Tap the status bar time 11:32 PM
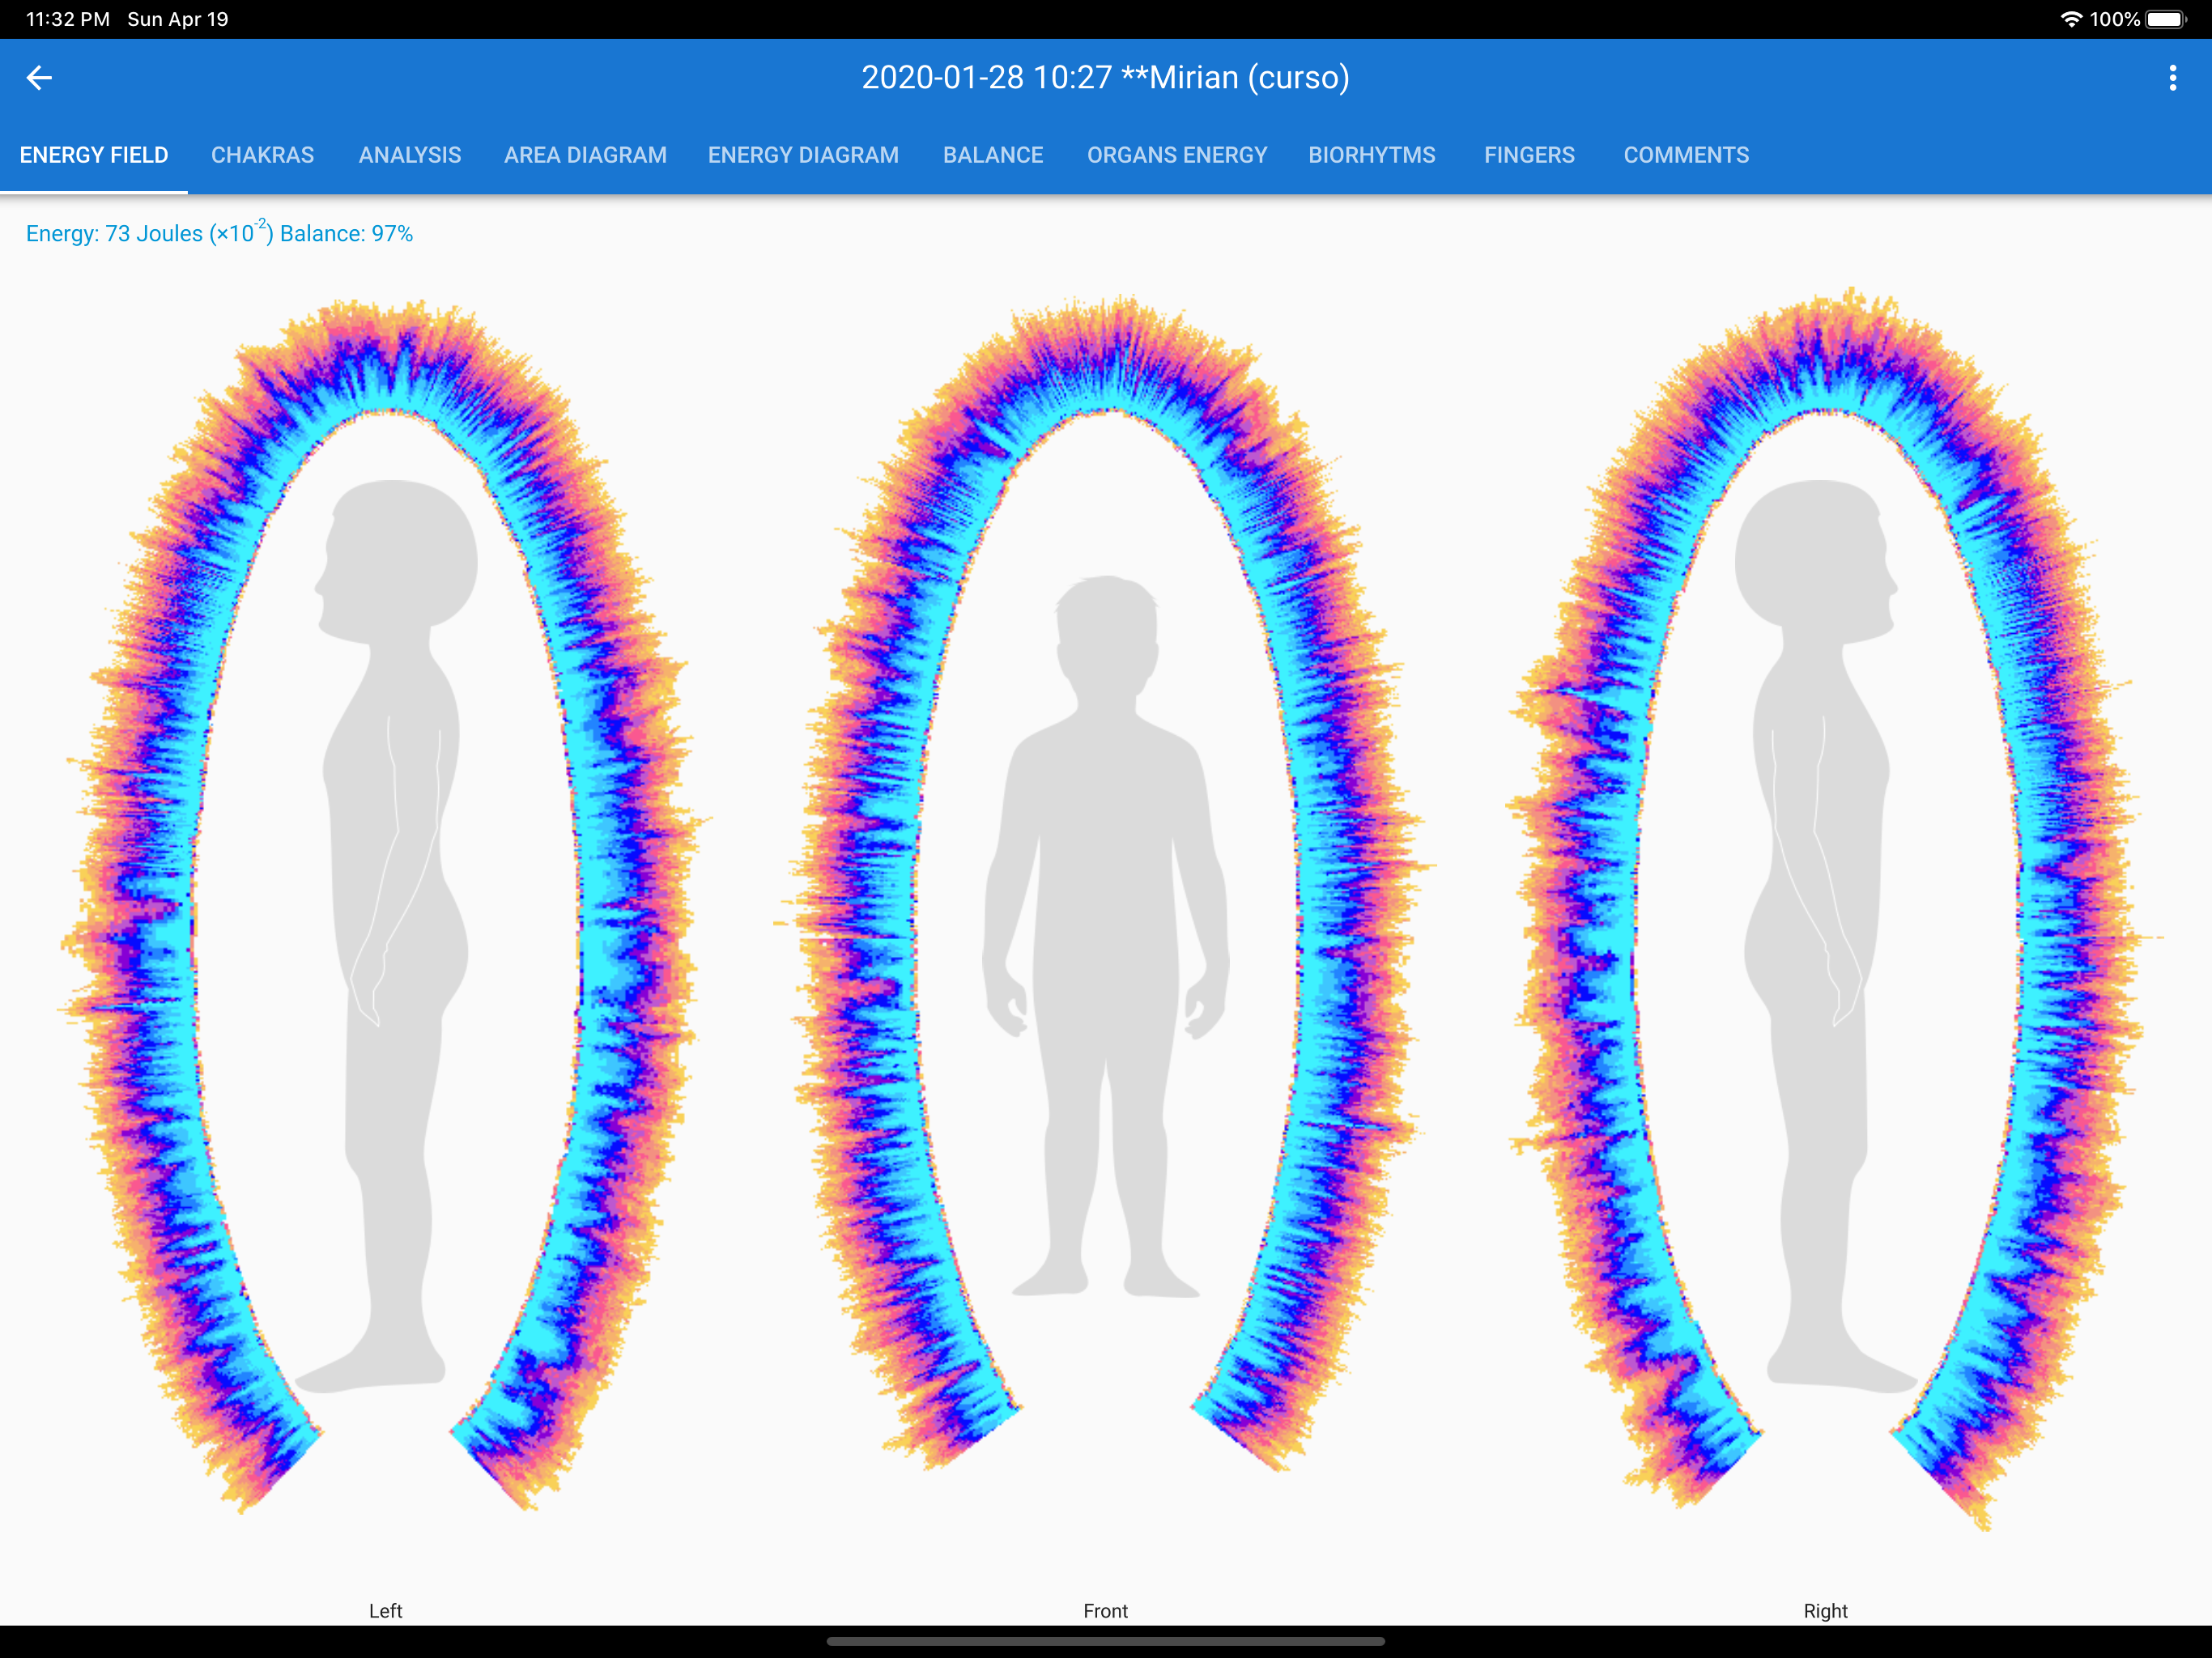This screenshot has height=1658, width=2212. [68, 19]
